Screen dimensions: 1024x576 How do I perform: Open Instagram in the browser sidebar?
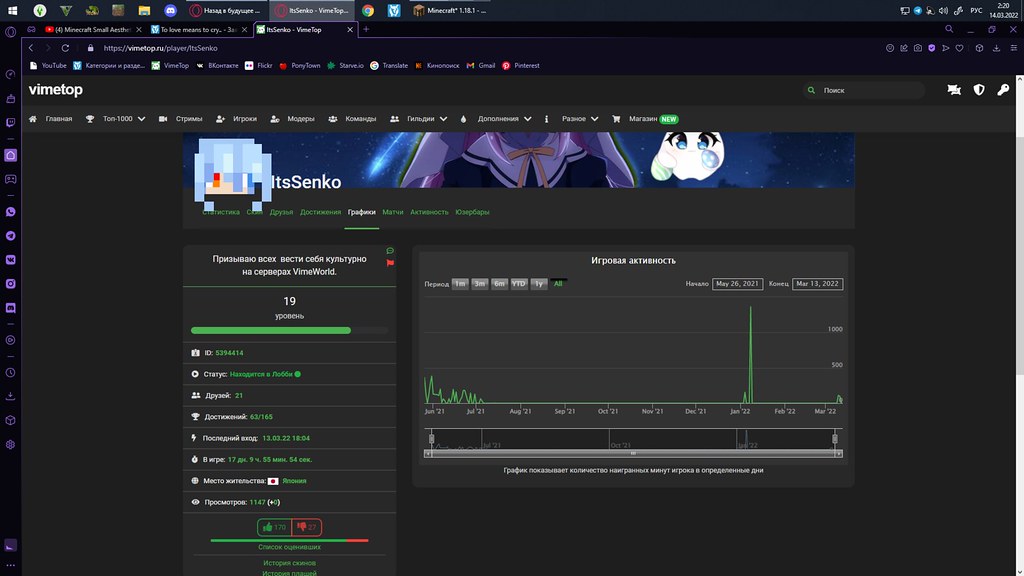click(x=10, y=283)
